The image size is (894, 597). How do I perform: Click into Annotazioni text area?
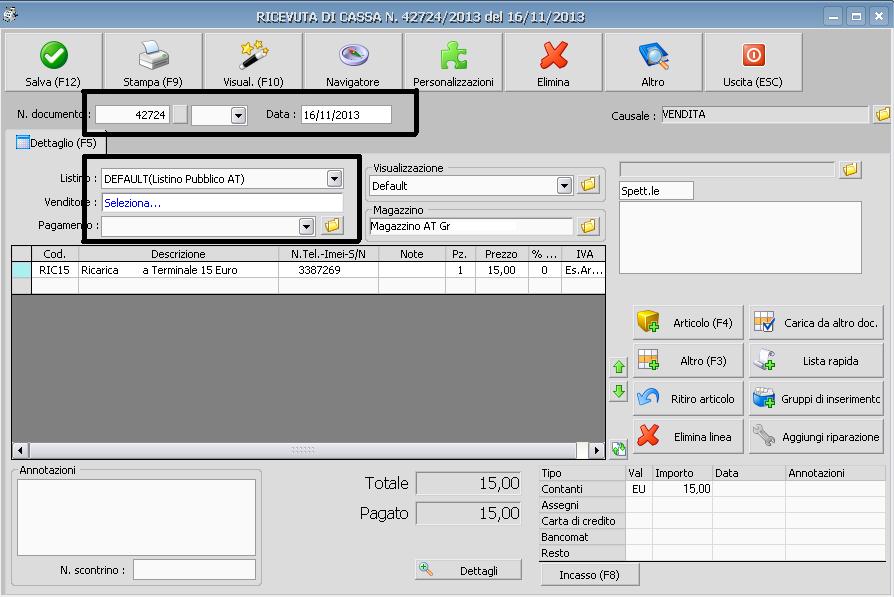pos(136,517)
